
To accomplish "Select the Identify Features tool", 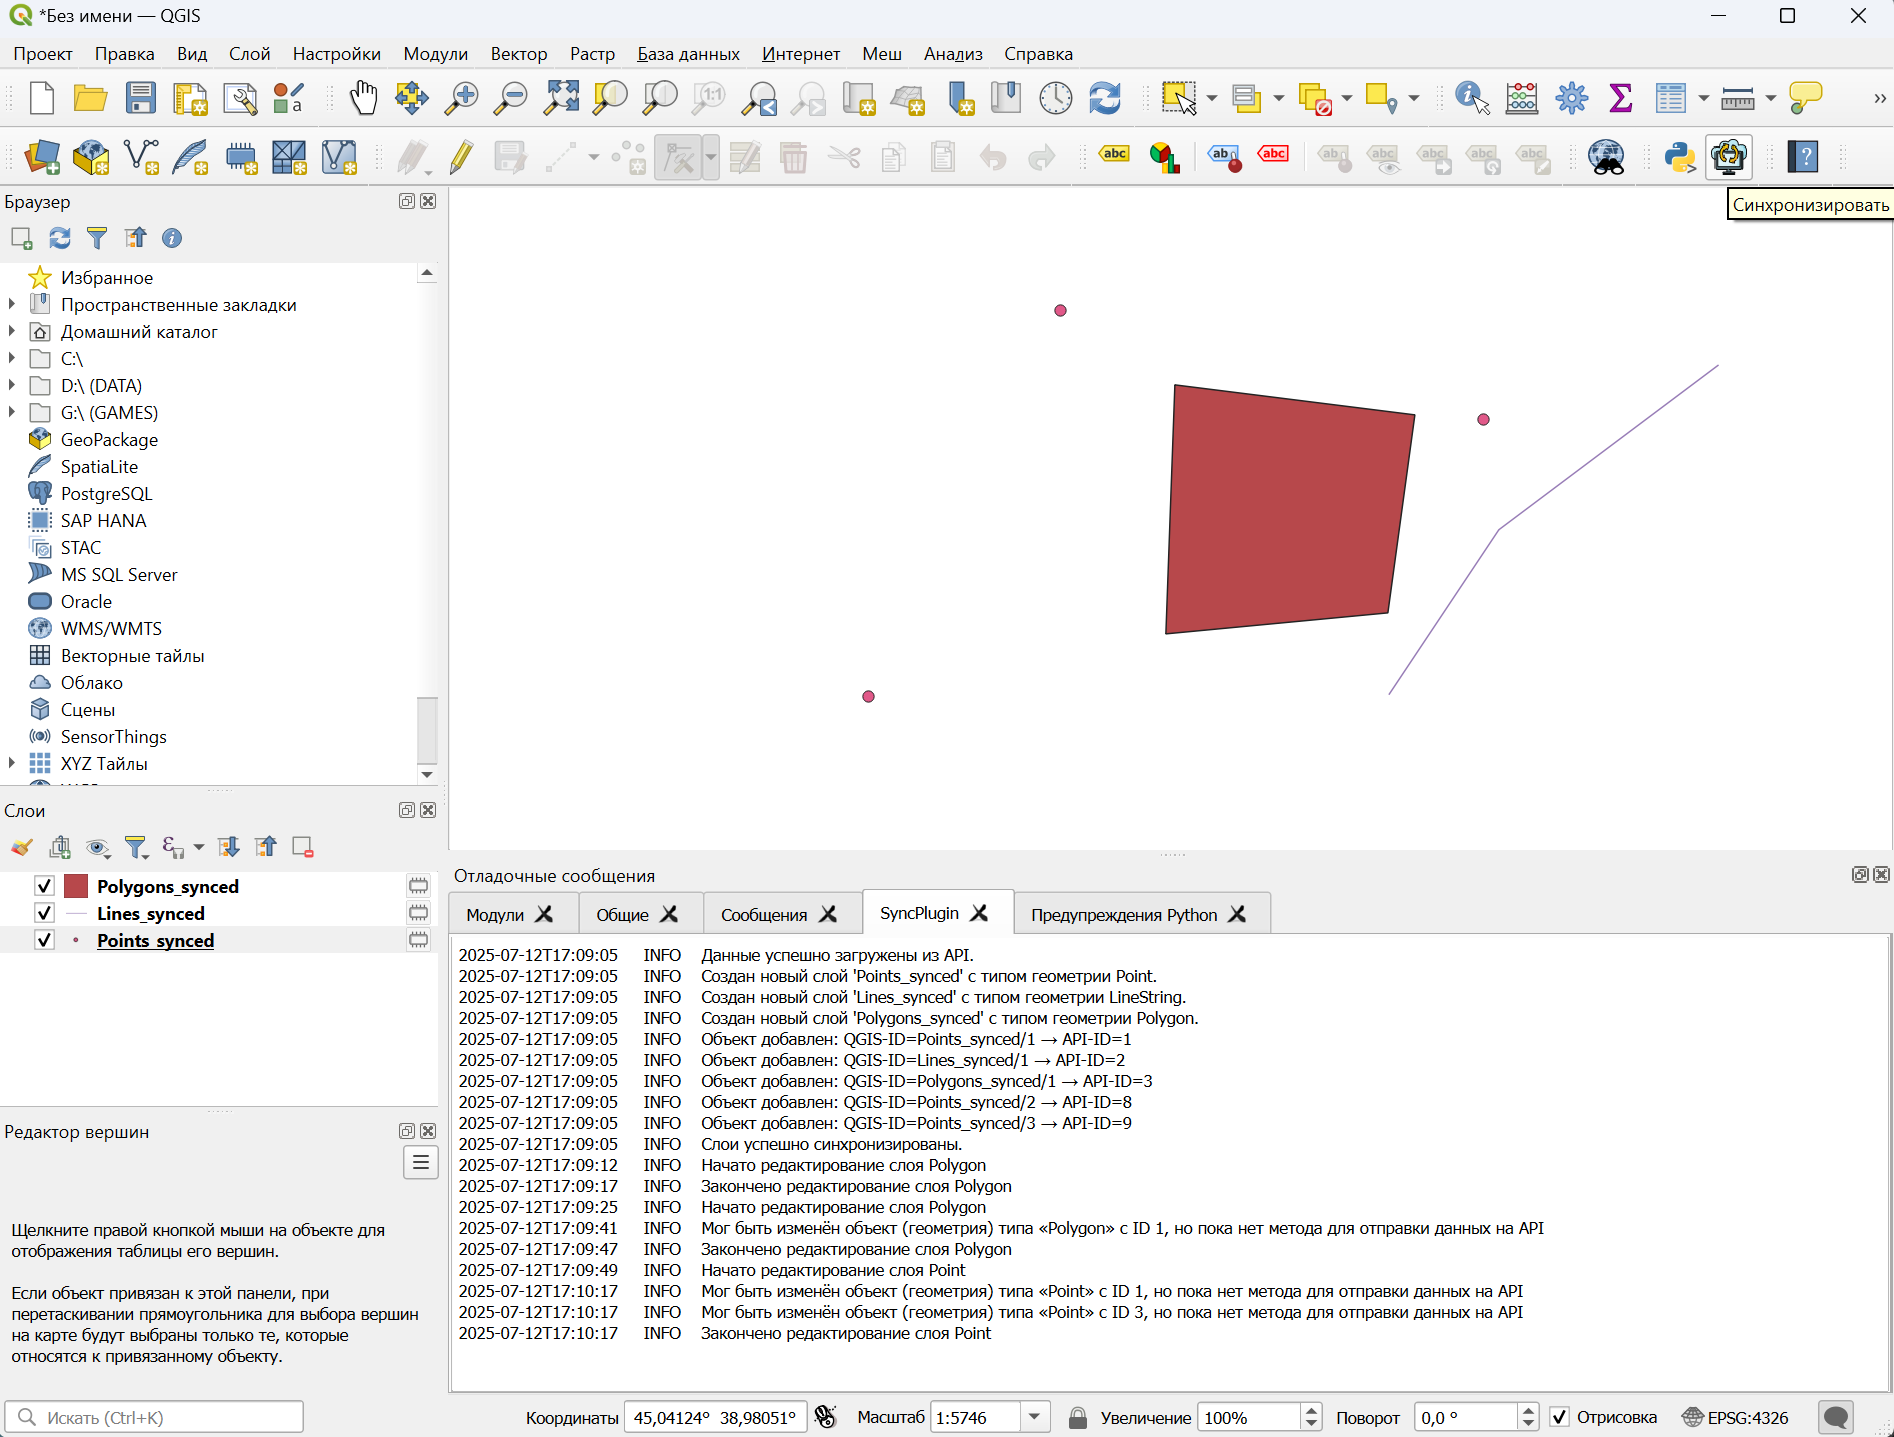I will (1472, 98).
